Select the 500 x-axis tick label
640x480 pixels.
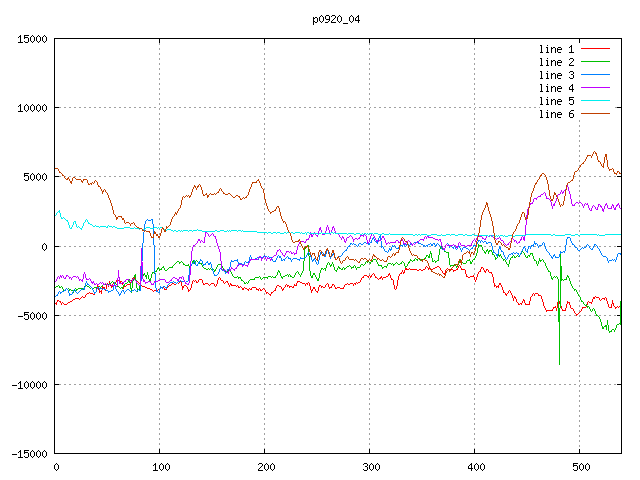(579, 467)
